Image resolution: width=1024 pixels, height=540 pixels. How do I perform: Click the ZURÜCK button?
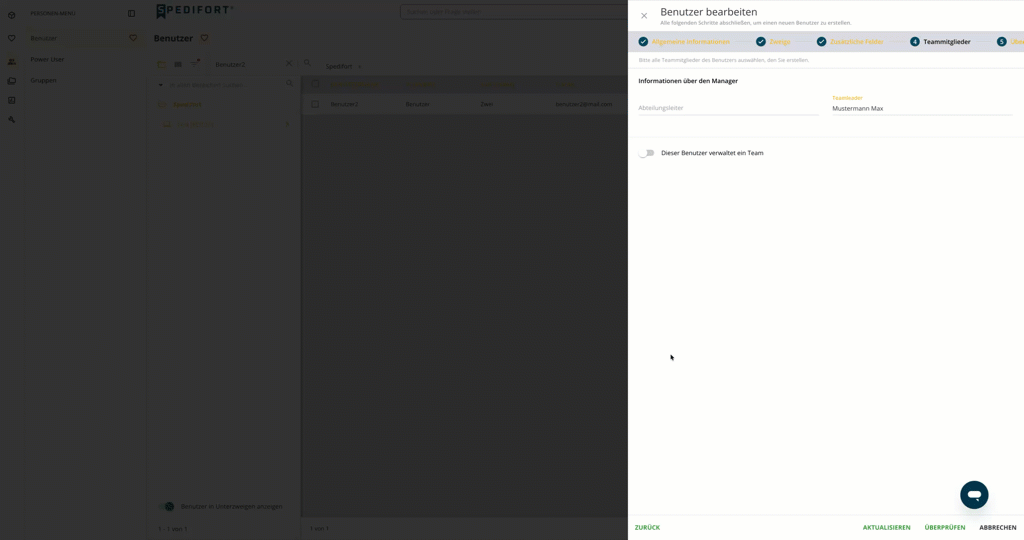click(x=647, y=528)
